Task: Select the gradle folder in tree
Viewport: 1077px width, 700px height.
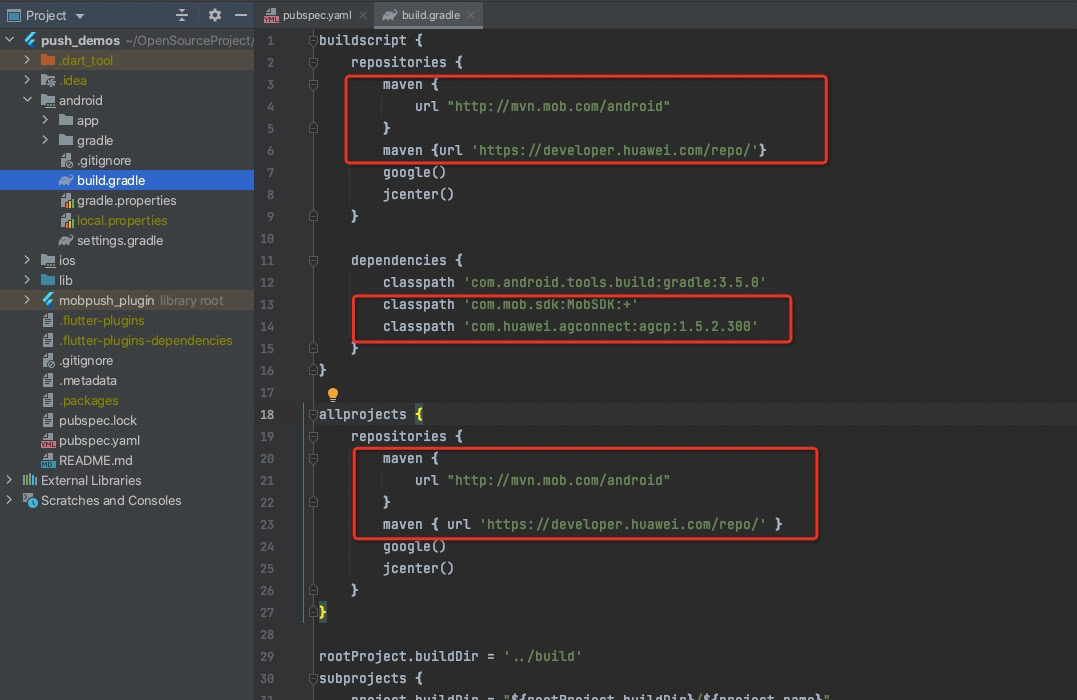Action: tap(95, 140)
